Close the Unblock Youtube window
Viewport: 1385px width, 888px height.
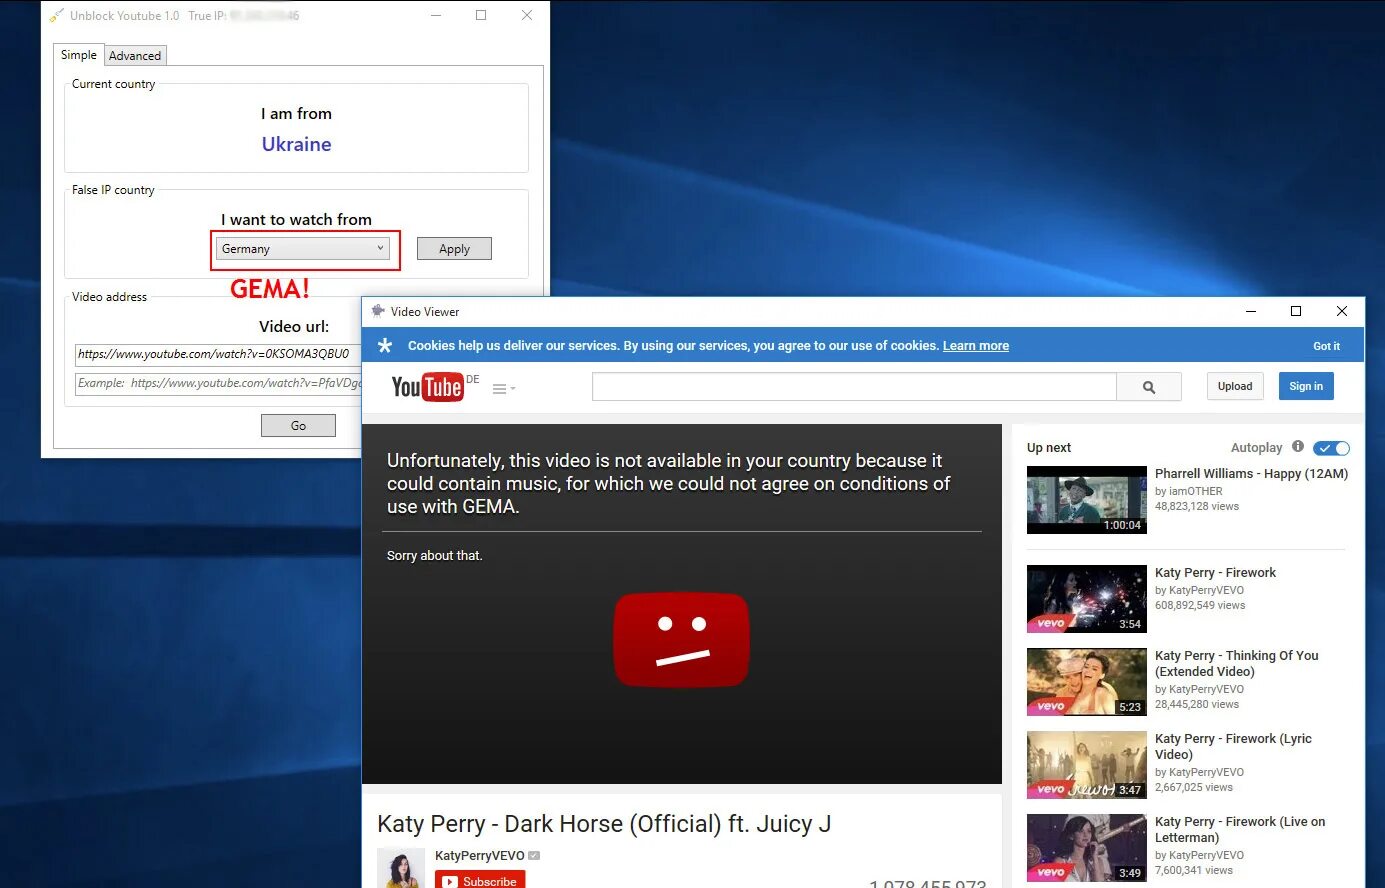pyautogui.click(x=527, y=15)
